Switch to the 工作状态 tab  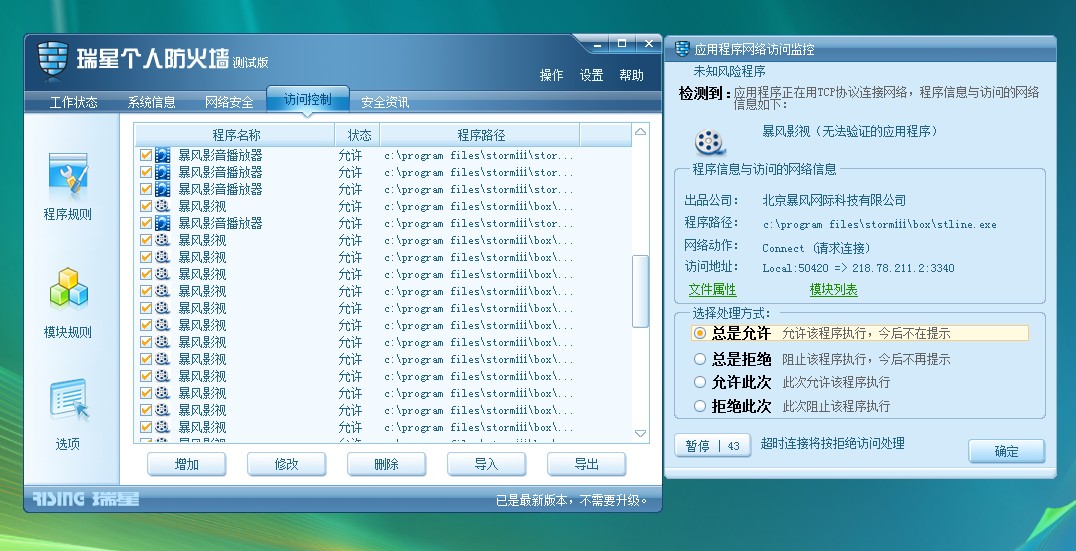[73, 102]
